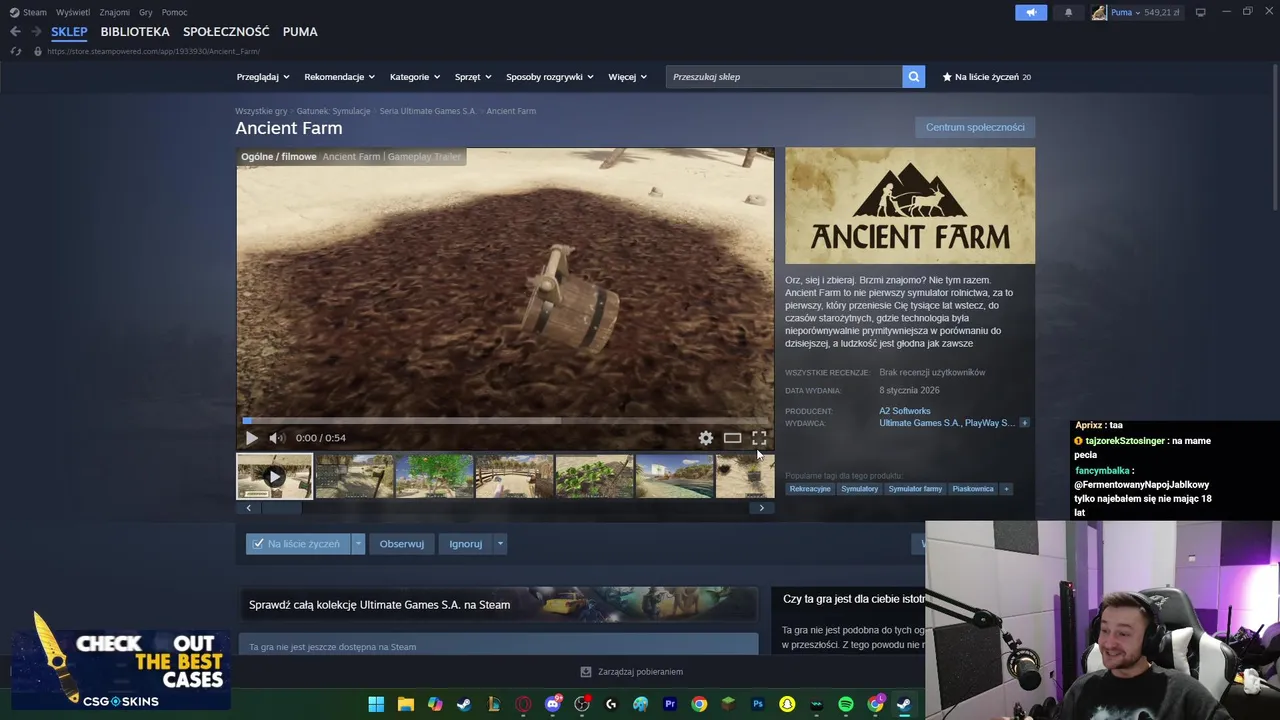Image resolution: width=1280 pixels, height=720 pixels.
Task: Open the Gry menu
Action: click(146, 12)
